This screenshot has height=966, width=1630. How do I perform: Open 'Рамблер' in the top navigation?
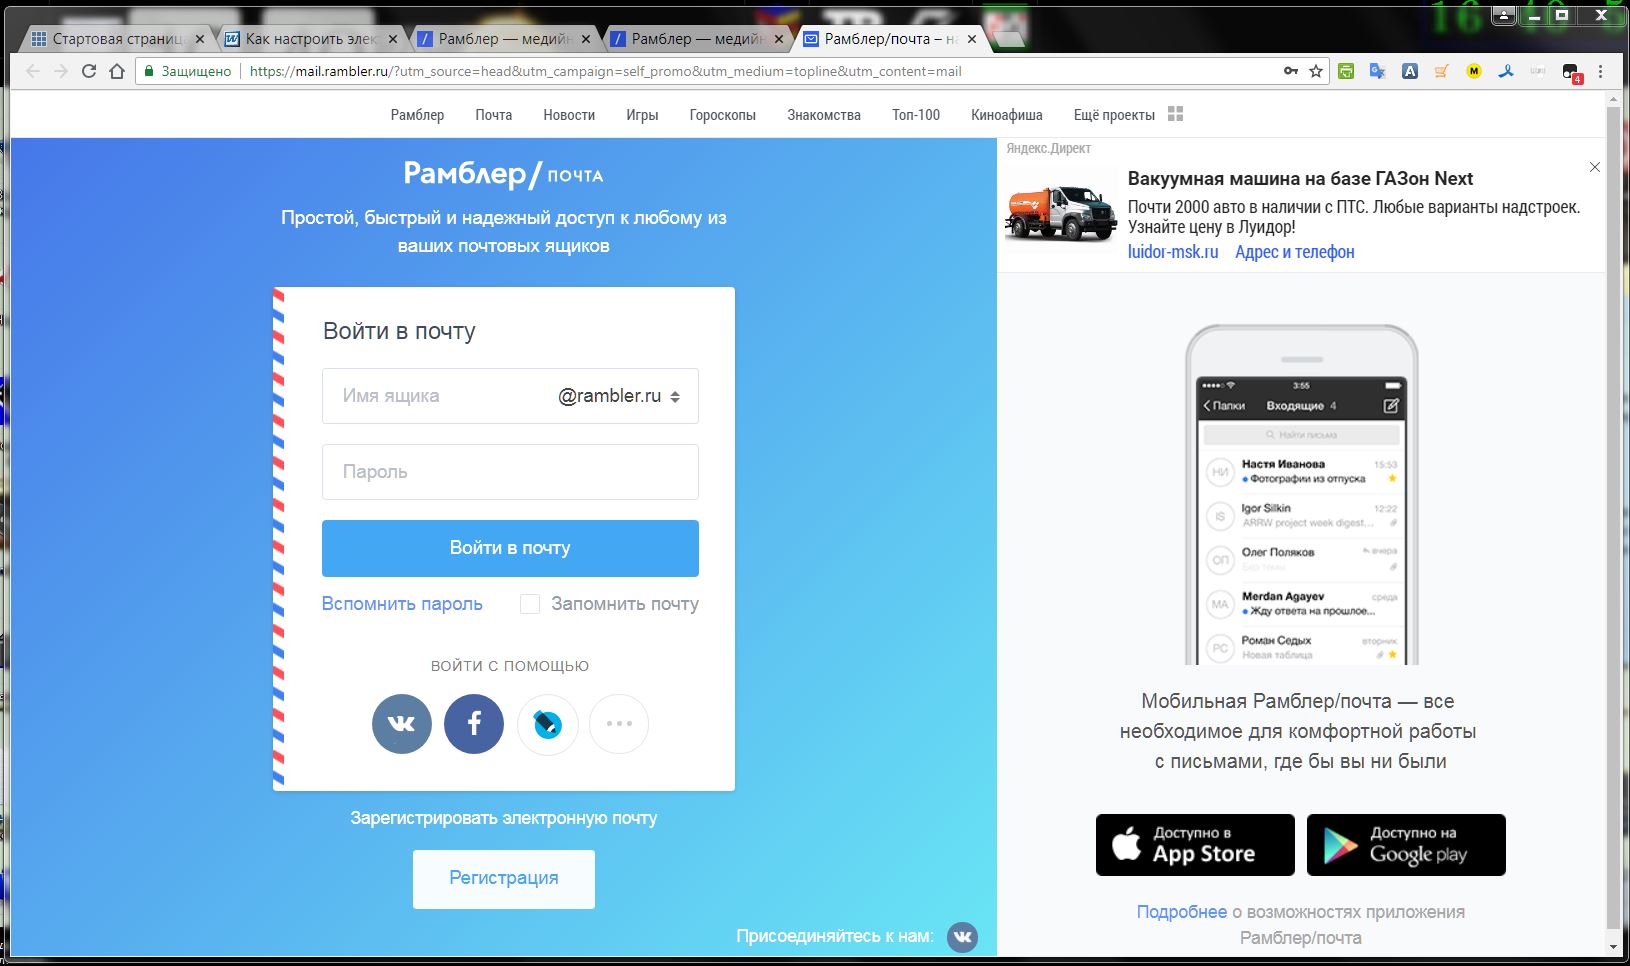417,115
